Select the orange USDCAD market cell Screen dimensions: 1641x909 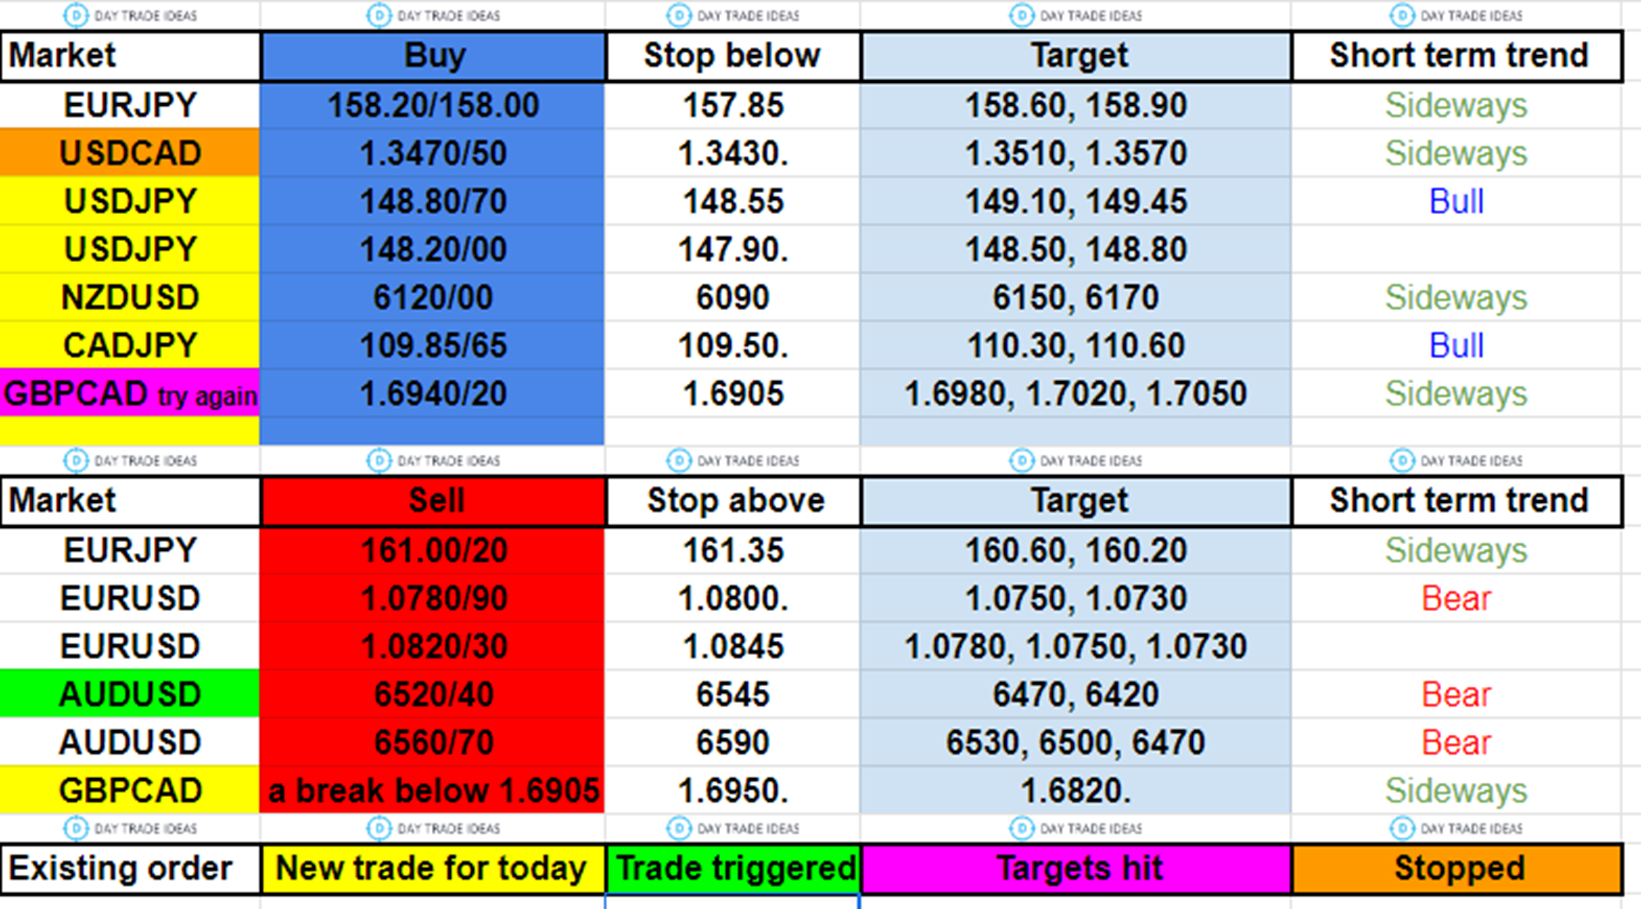[130, 153]
